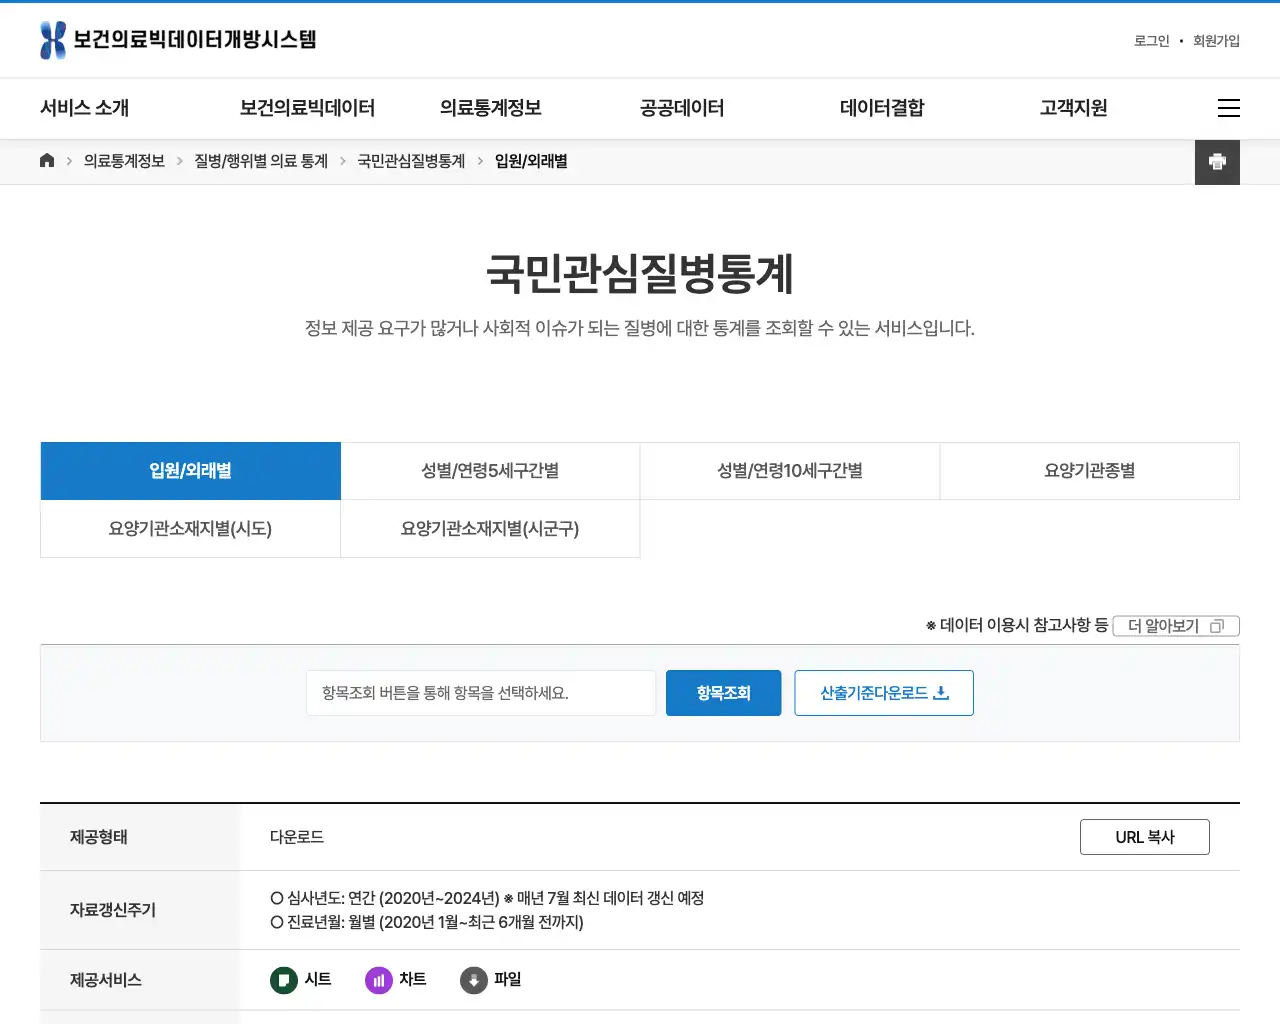Viewport: 1280px width, 1024px height.
Task: Open the hamburger menu icon
Action: 1229,108
